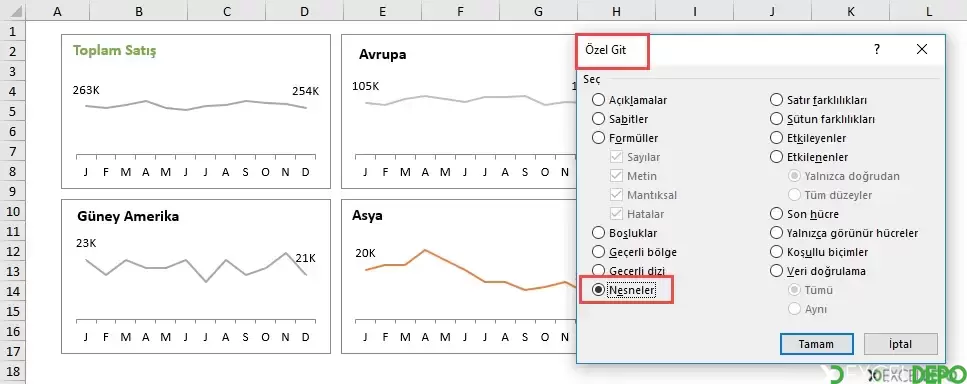The image size is (967, 384).
Task: Select row 5 header
Action: tap(13, 111)
